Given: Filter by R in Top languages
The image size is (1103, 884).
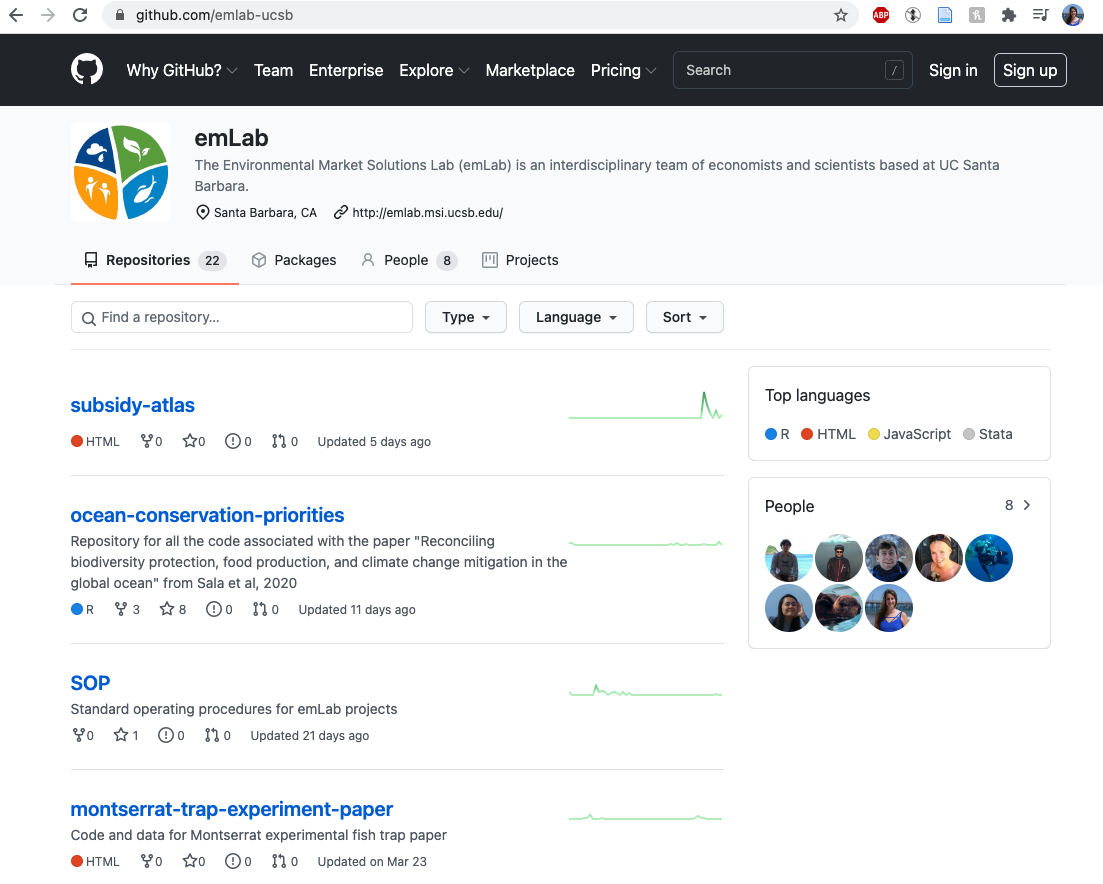Looking at the screenshot, I should click(x=777, y=434).
